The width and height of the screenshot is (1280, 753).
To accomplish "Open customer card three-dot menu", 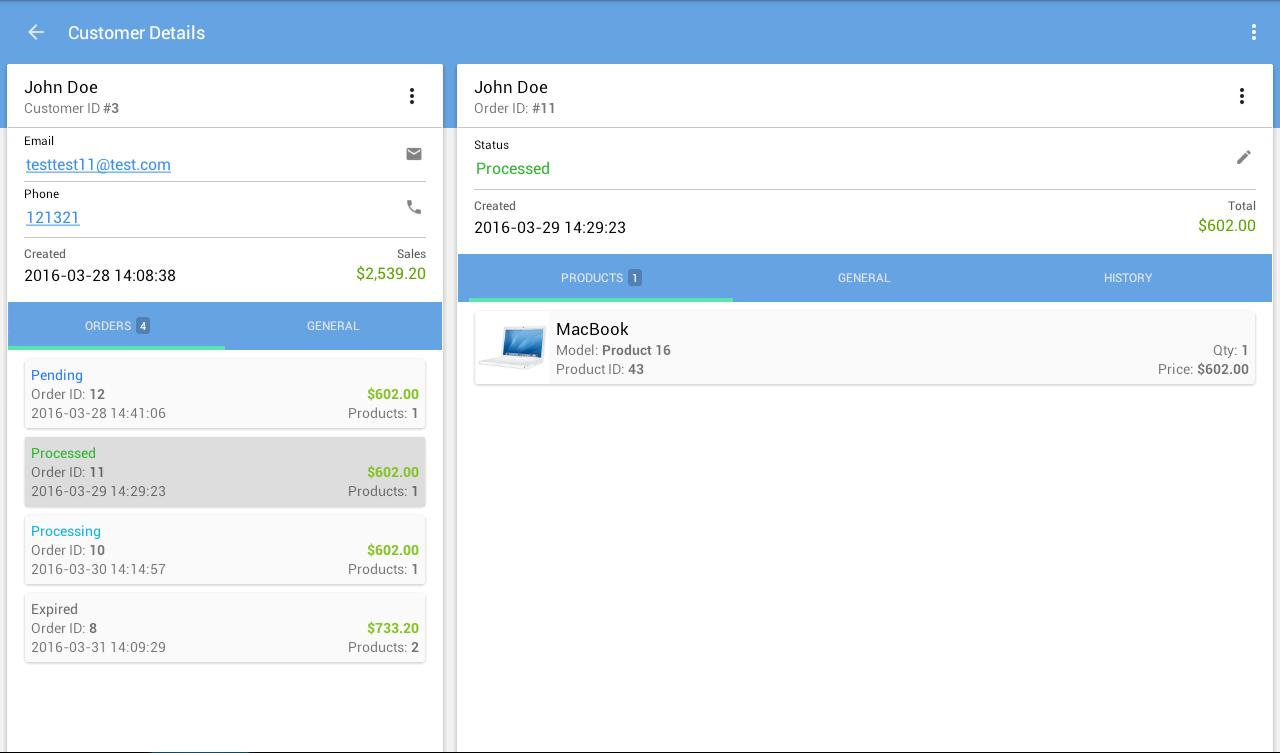I will (x=412, y=96).
